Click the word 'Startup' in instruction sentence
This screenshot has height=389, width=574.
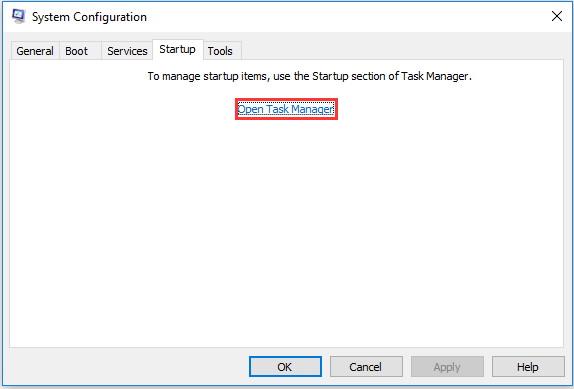tap(330, 76)
